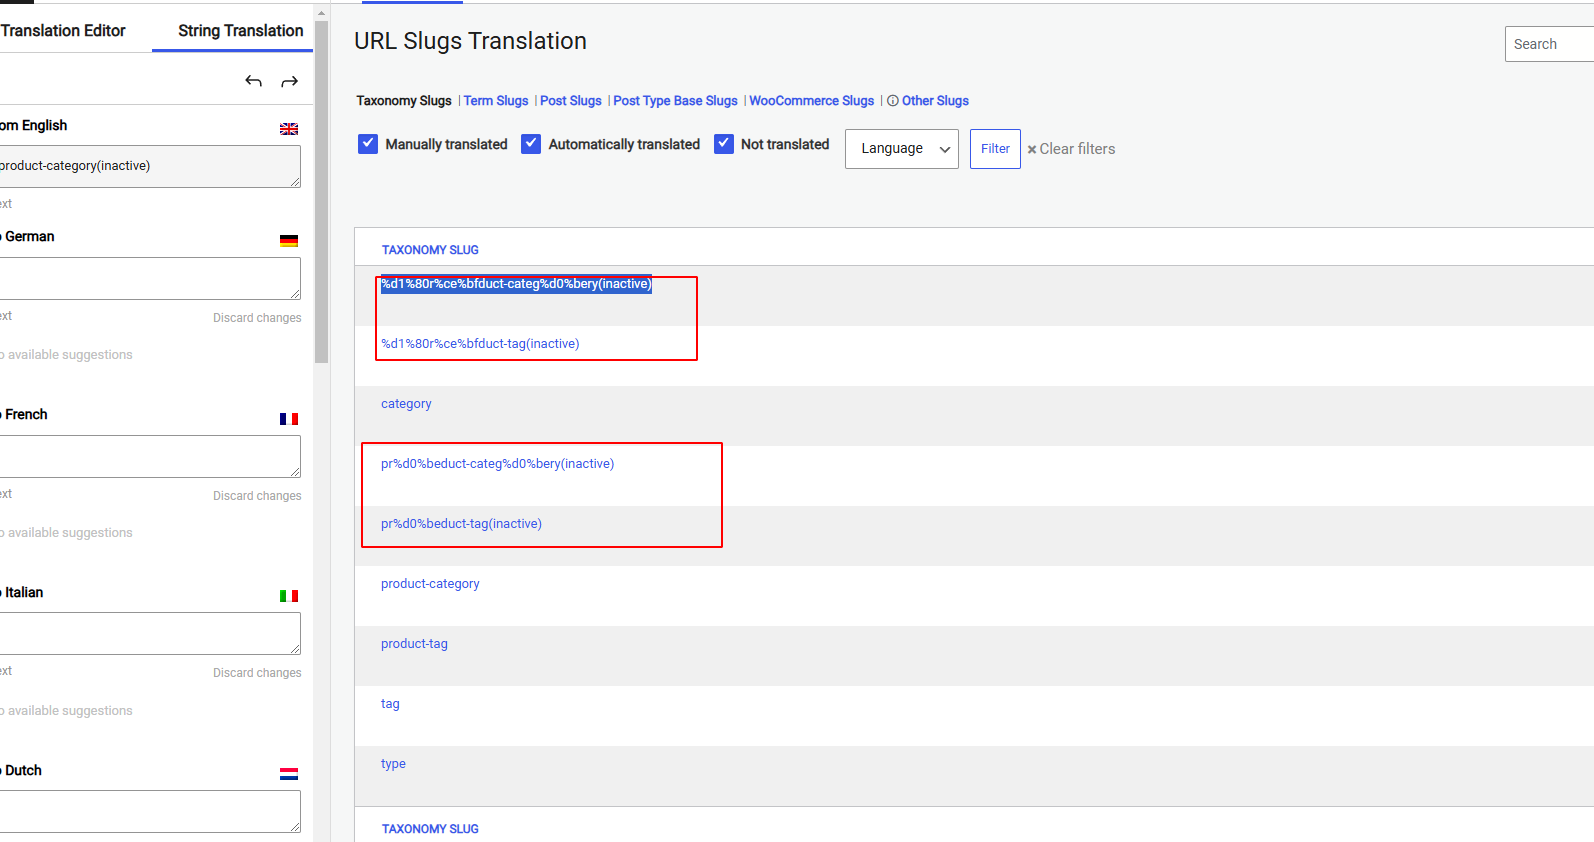Click the Filter button
Viewport: 1594px width, 842px height.
995,149
